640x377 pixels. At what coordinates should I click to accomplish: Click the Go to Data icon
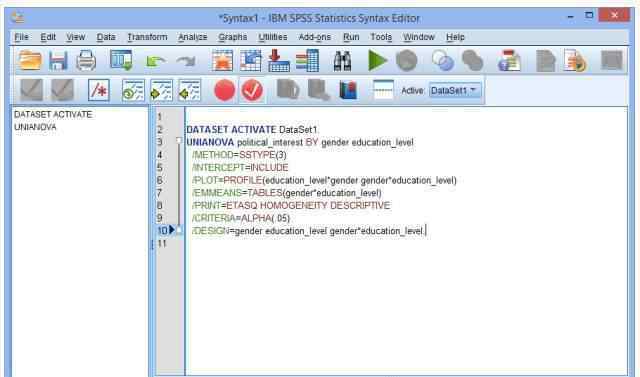pyautogui.click(x=222, y=60)
